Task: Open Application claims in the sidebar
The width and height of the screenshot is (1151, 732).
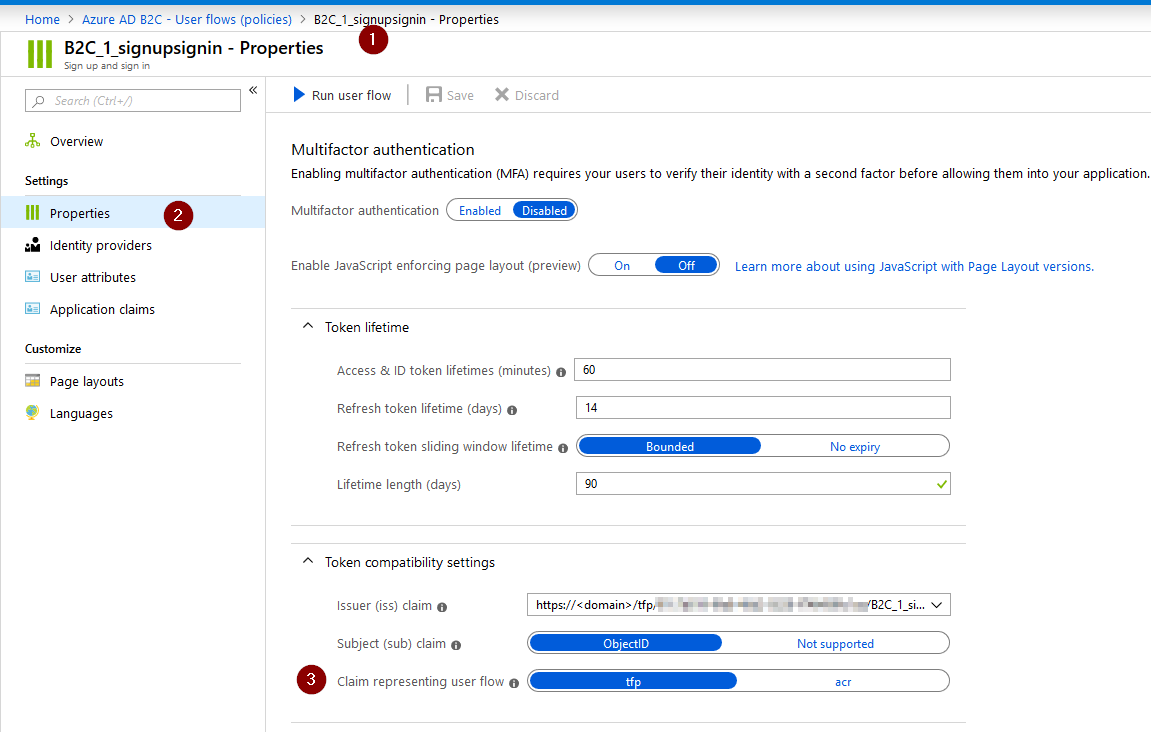Action: (102, 309)
